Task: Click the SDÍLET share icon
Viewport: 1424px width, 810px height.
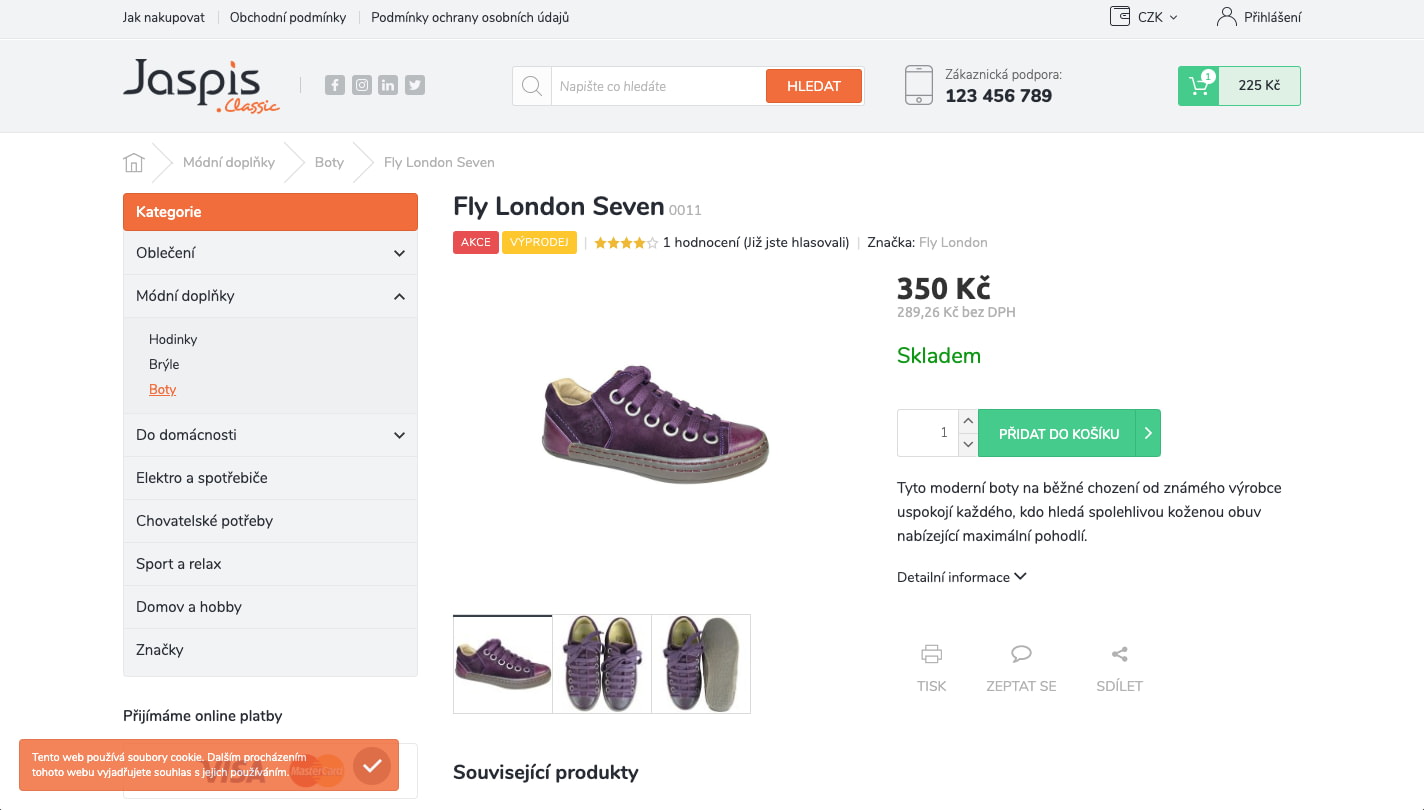Action: coord(1119,655)
